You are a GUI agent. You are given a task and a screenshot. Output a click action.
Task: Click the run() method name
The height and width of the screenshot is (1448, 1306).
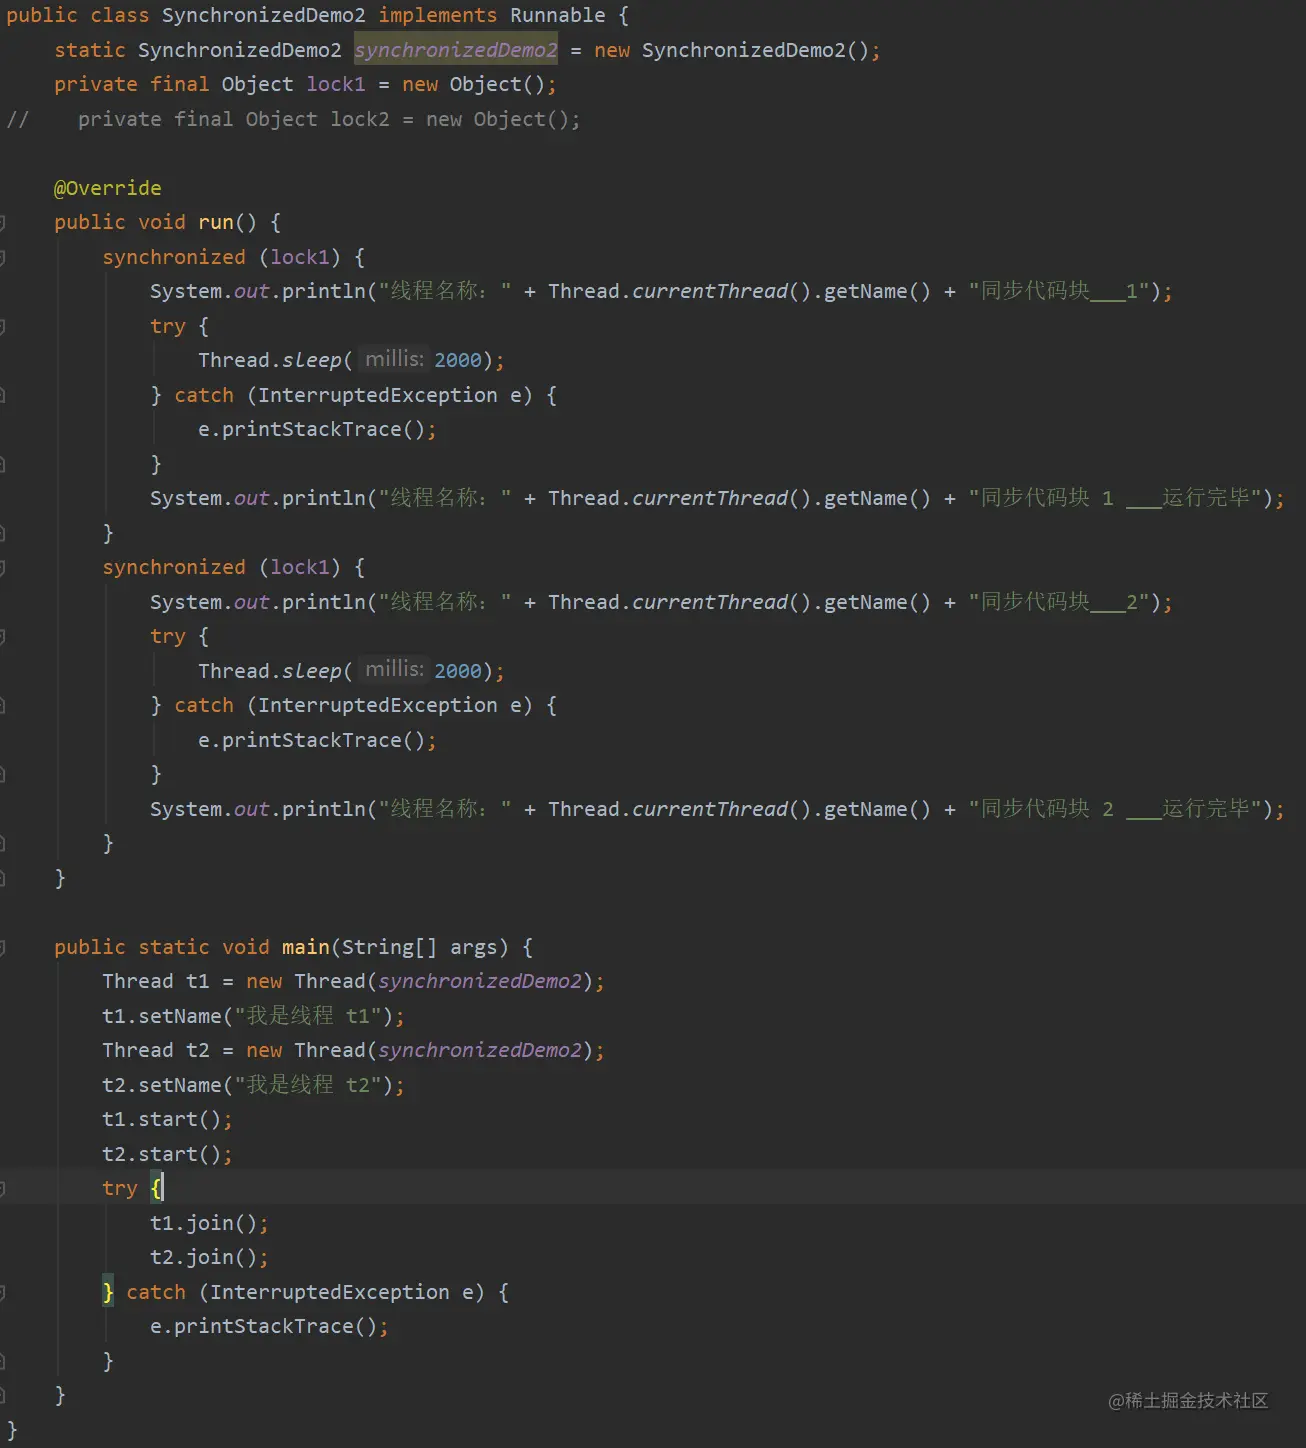[x=216, y=222]
